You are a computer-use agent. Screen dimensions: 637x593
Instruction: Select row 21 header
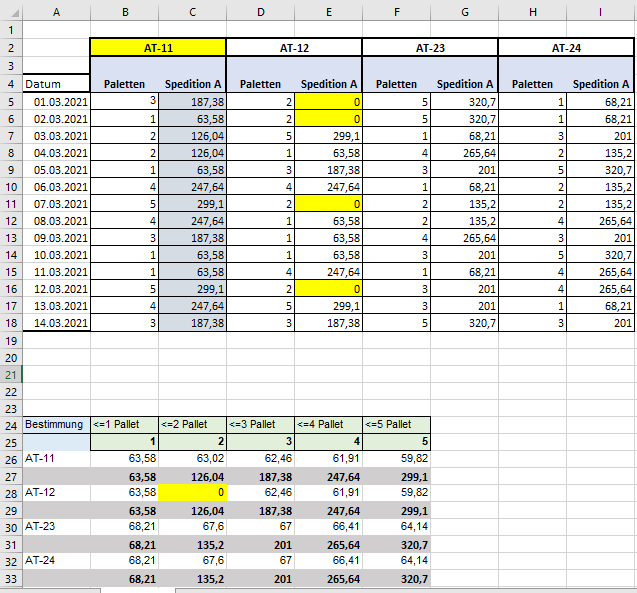tap(11, 374)
